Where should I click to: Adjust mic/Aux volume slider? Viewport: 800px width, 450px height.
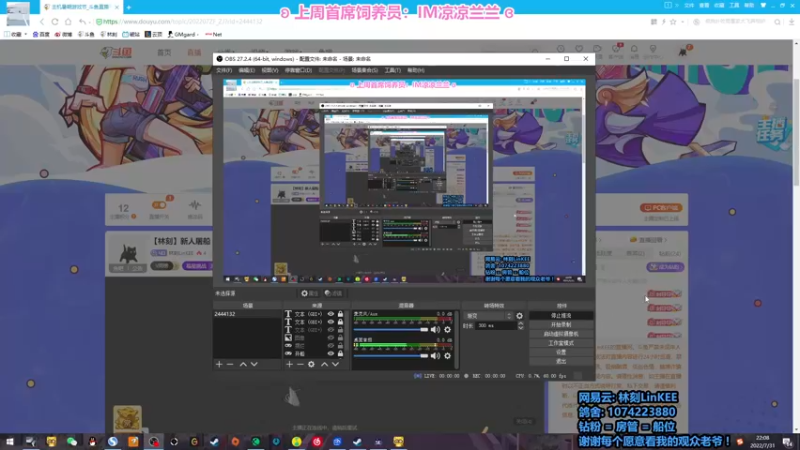pyautogui.click(x=391, y=330)
